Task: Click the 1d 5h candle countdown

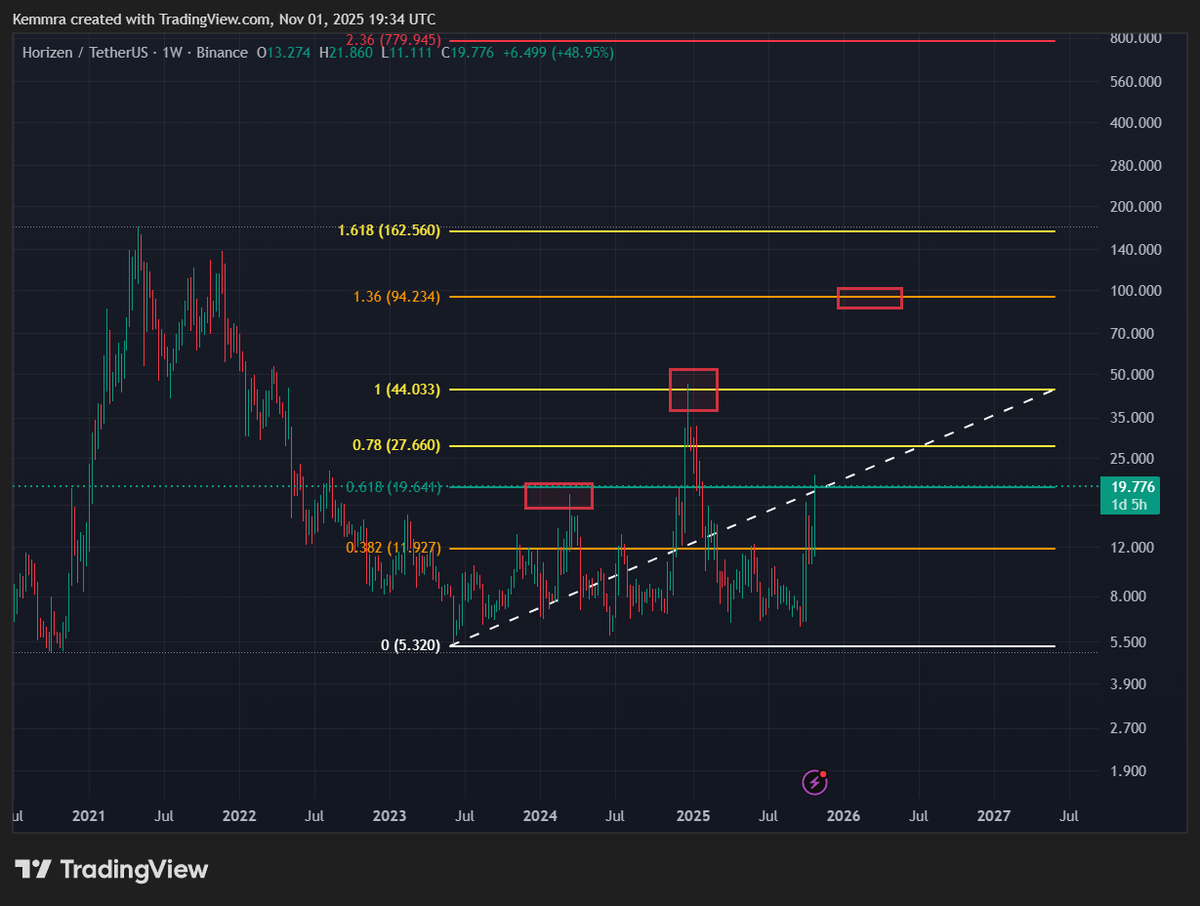Action: pyautogui.click(x=1130, y=505)
